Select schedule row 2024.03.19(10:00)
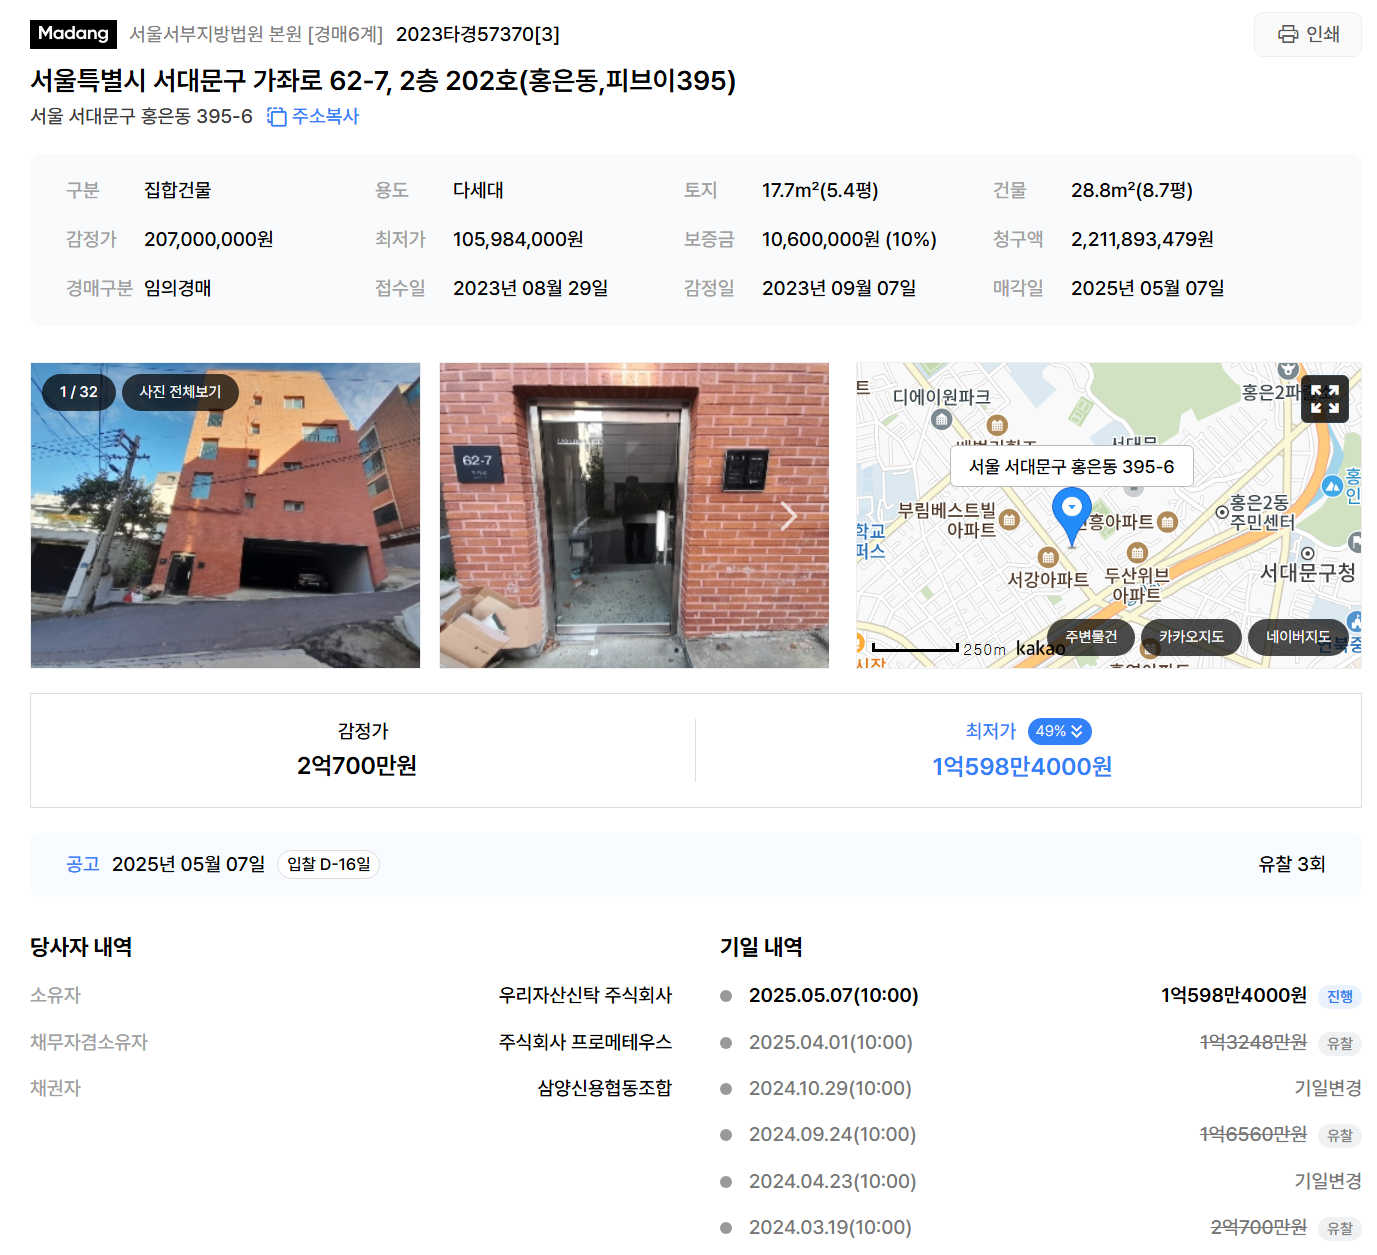Screen dimensions: 1377x1255 coord(1040,1227)
